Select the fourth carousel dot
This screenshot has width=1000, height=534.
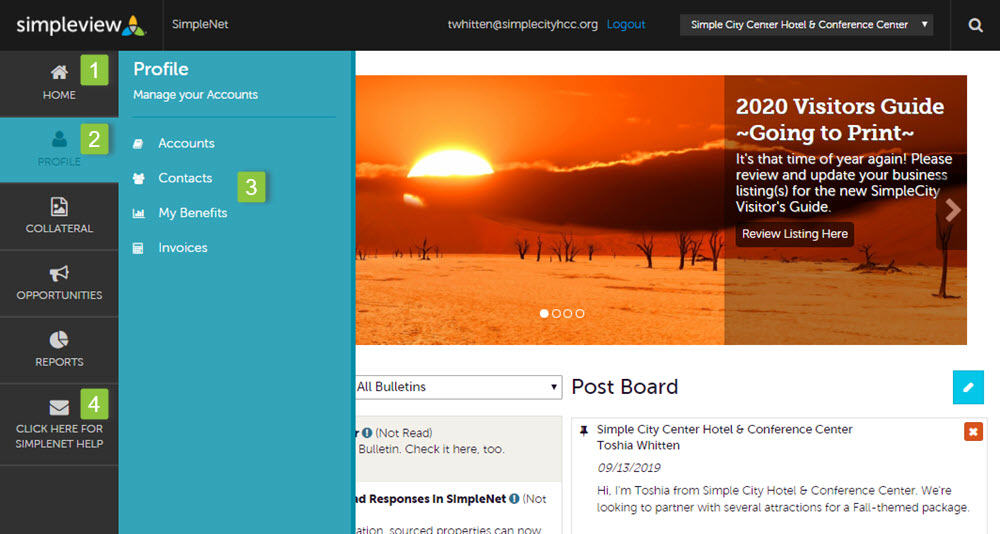(580, 314)
